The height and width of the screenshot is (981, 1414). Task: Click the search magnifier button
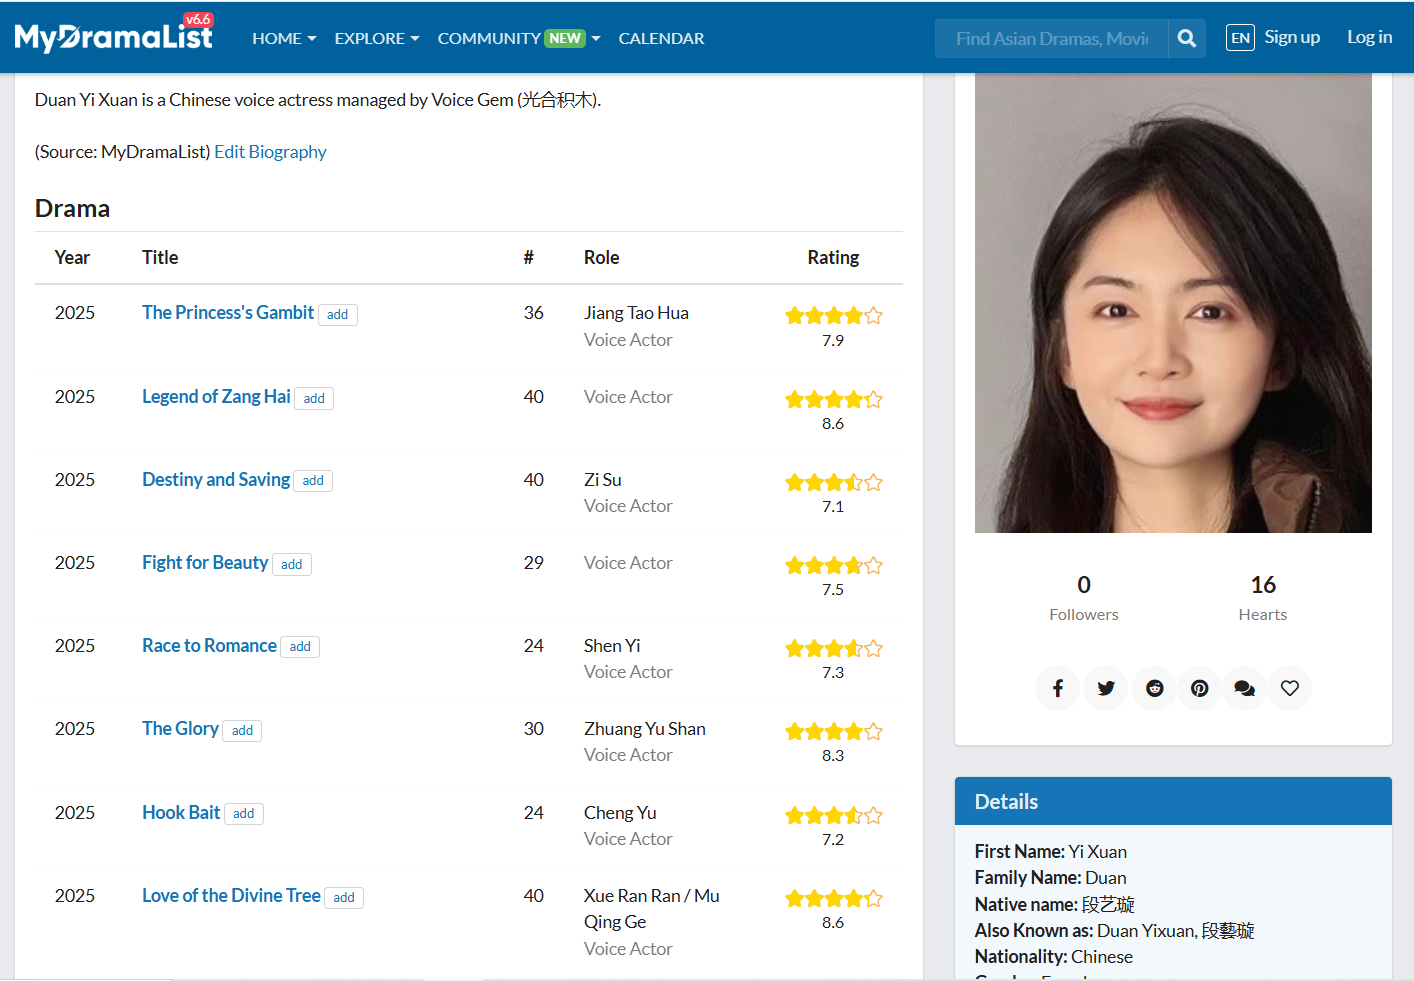pyautogui.click(x=1187, y=38)
